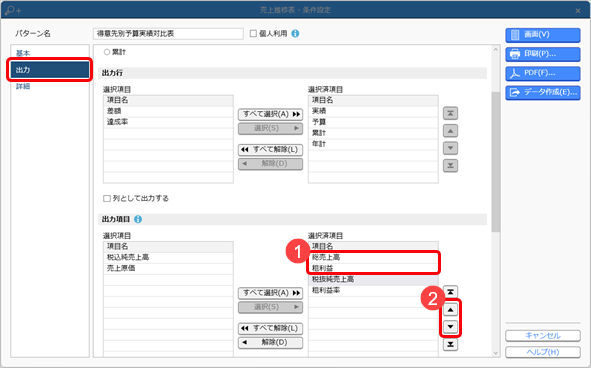Move item to bottom in 出力行 list
The height and width of the screenshot is (368, 591).
coord(450,166)
